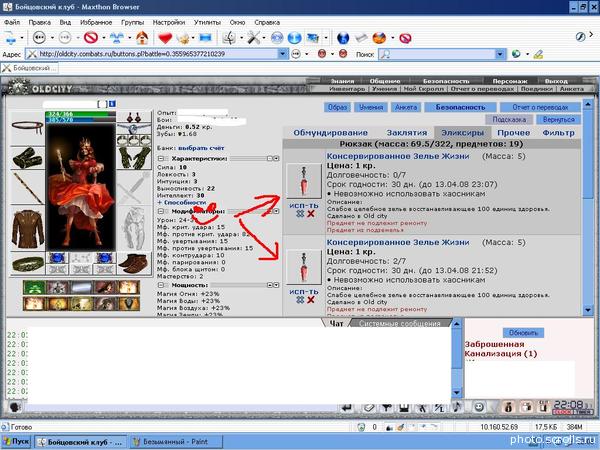The width and height of the screenshot is (600, 450).
Task: Collapse the Мощность section
Action: 161,285
